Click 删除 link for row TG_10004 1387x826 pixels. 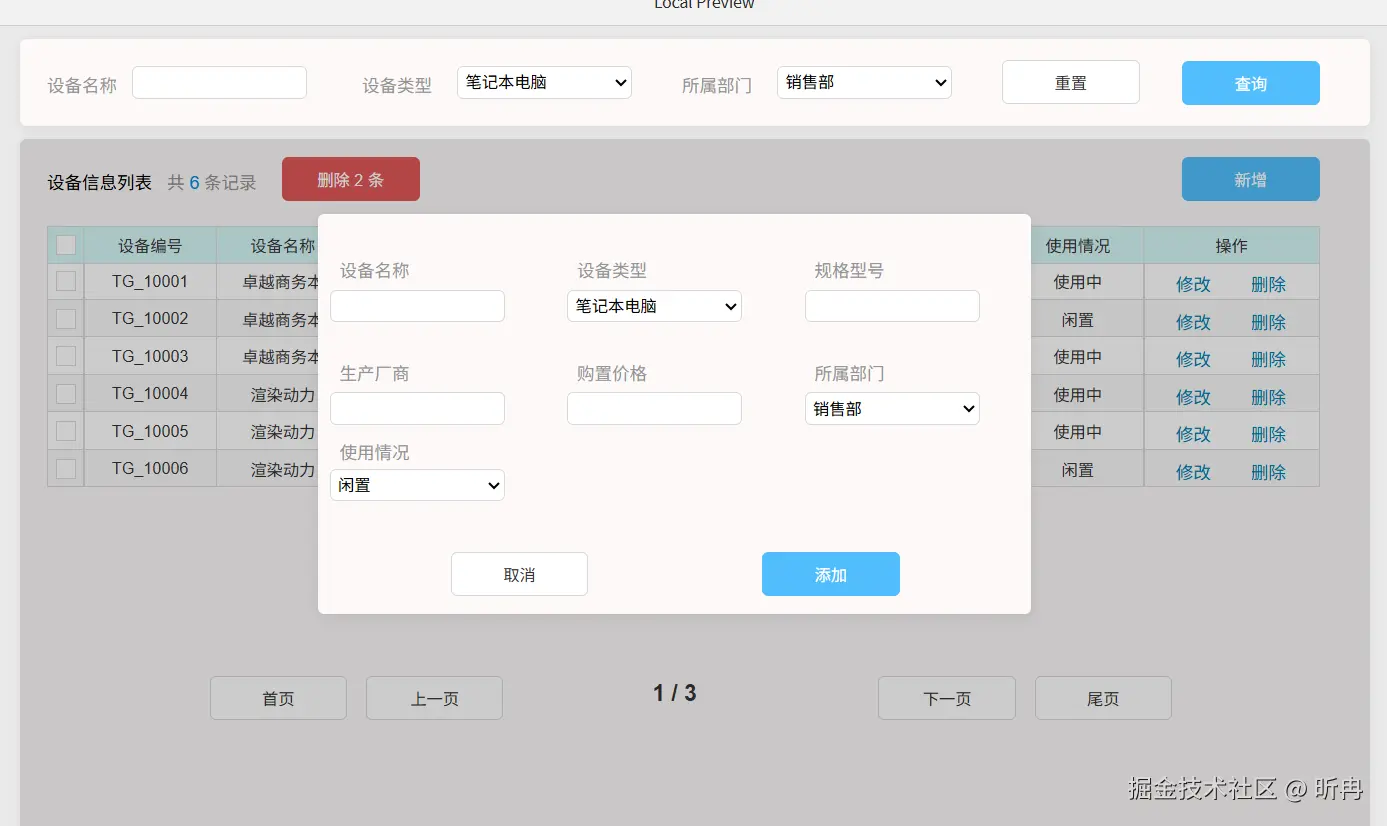tap(1268, 397)
